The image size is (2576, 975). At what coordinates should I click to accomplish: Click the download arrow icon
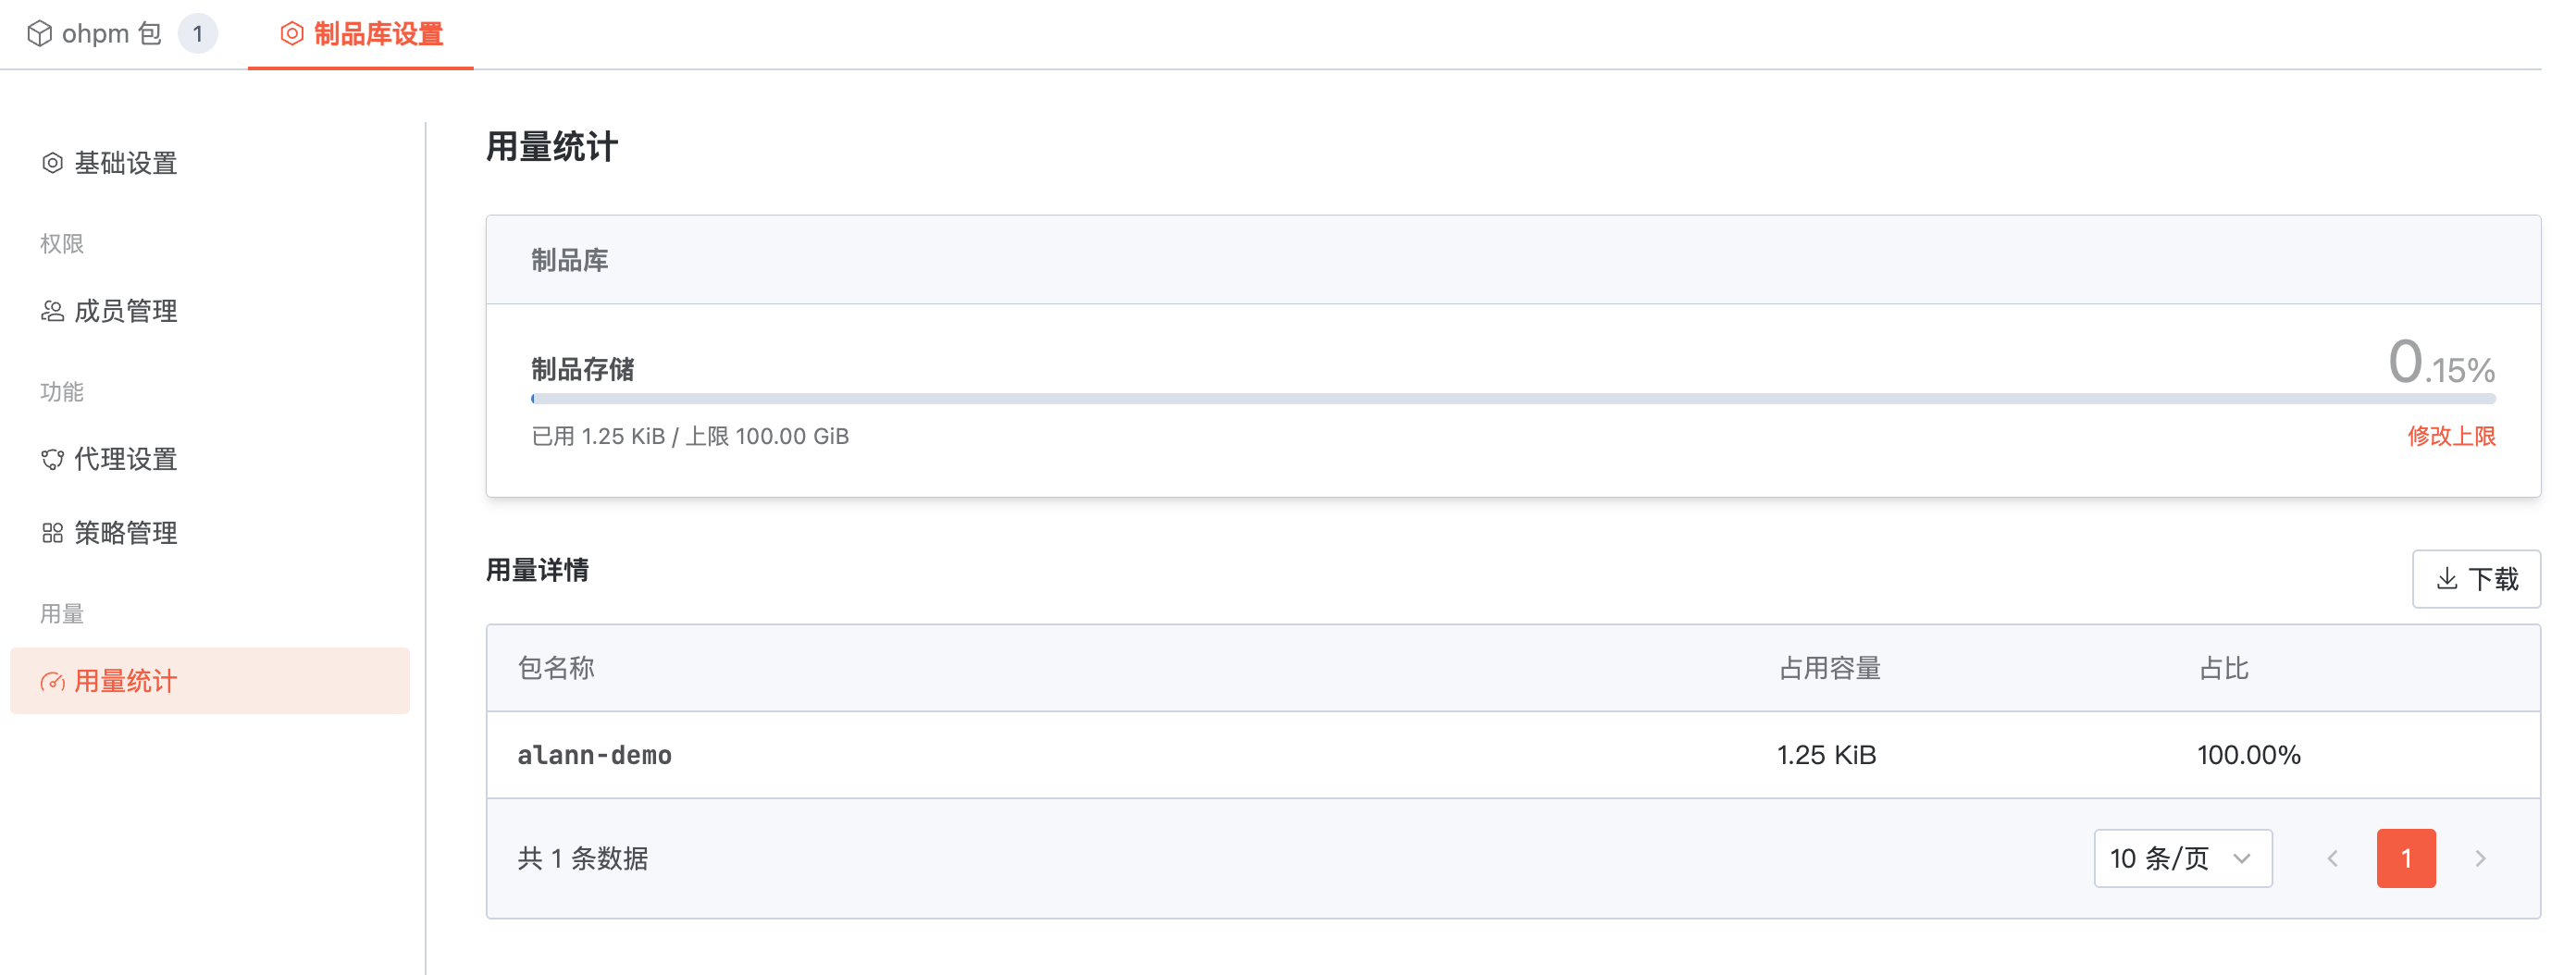pos(2446,579)
